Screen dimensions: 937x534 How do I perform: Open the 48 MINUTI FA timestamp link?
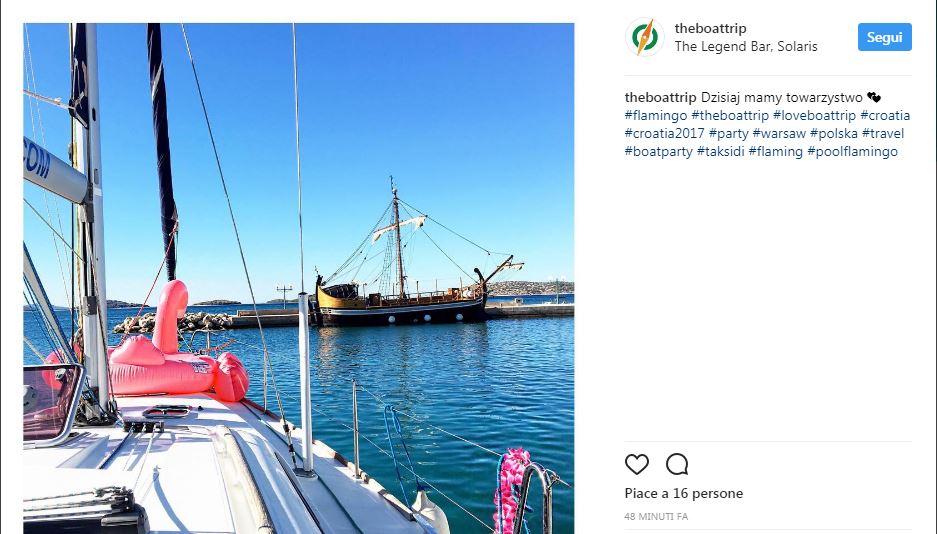pyautogui.click(x=656, y=516)
